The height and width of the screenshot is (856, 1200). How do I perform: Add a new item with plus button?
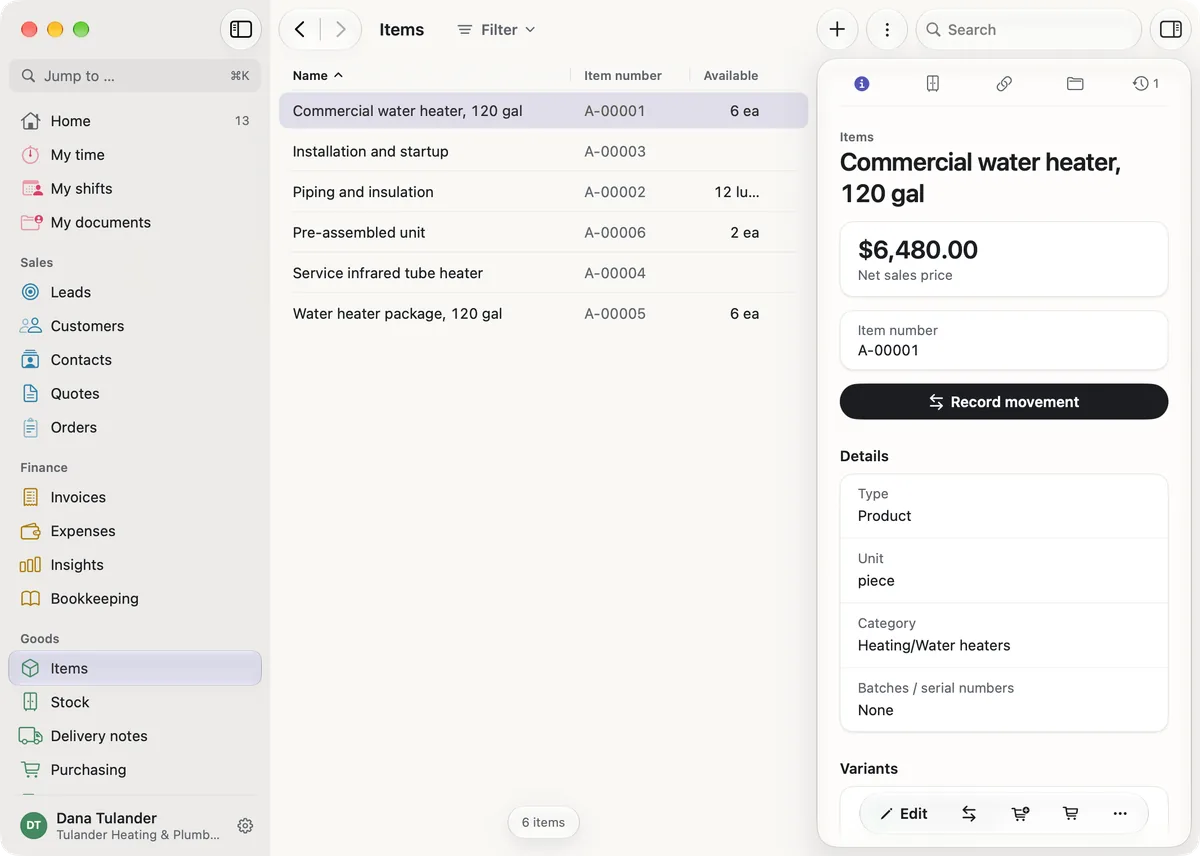pyautogui.click(x=837, y=30)
